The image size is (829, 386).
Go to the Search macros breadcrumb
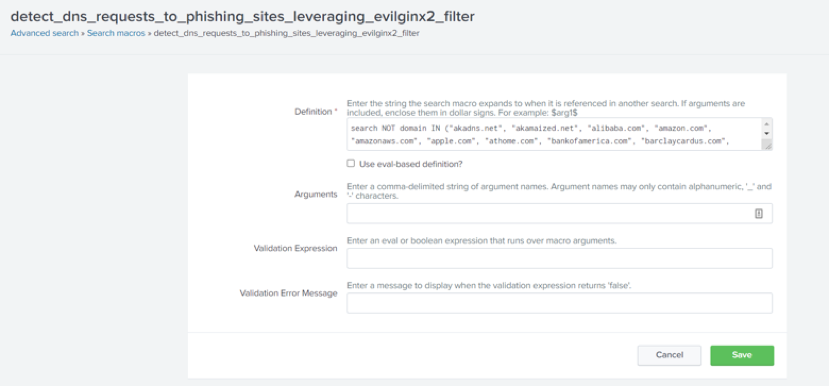(x=116, y=33)
